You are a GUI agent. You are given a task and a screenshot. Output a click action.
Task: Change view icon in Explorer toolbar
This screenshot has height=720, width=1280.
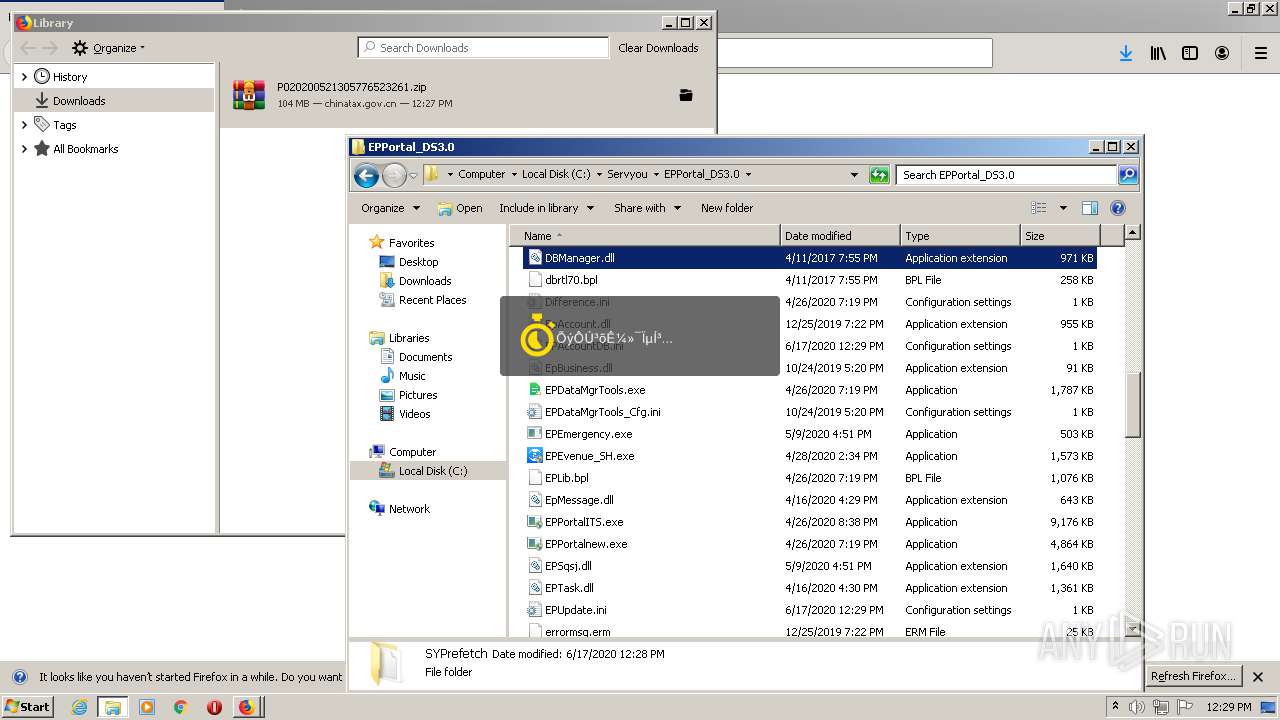click(1039, 208)
